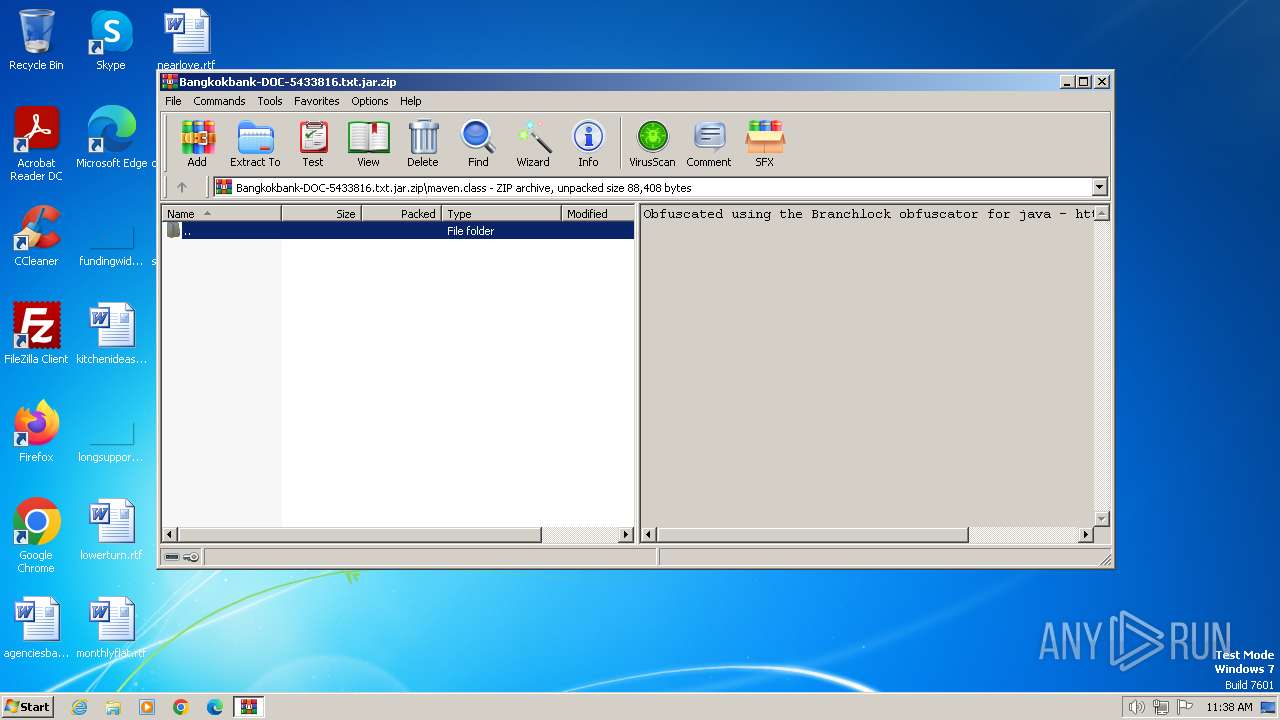The width and height of the screenshot is (1280, 720).
Task: Open the Tools menu
Action: (270, 101)
